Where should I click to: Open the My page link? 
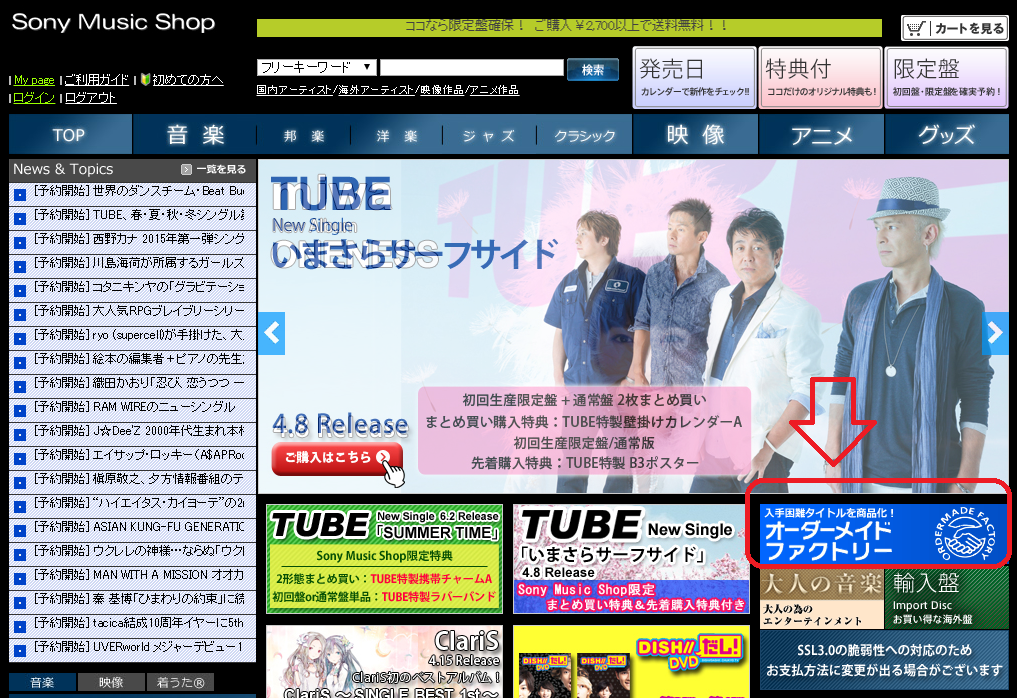[x=34, y=80]
